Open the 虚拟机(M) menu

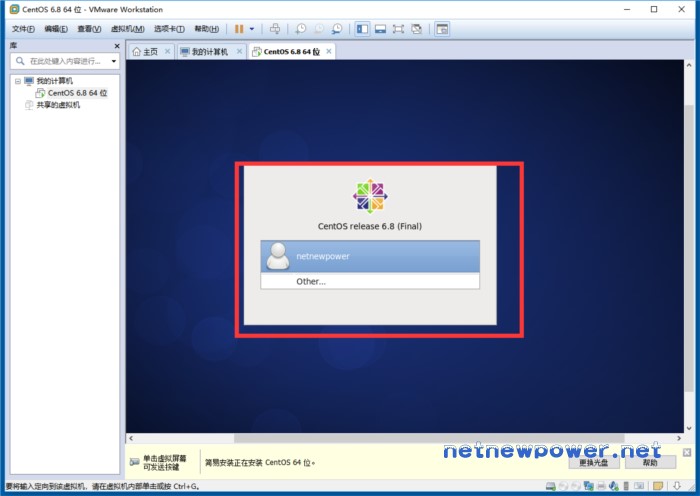(x=127, y=29)
